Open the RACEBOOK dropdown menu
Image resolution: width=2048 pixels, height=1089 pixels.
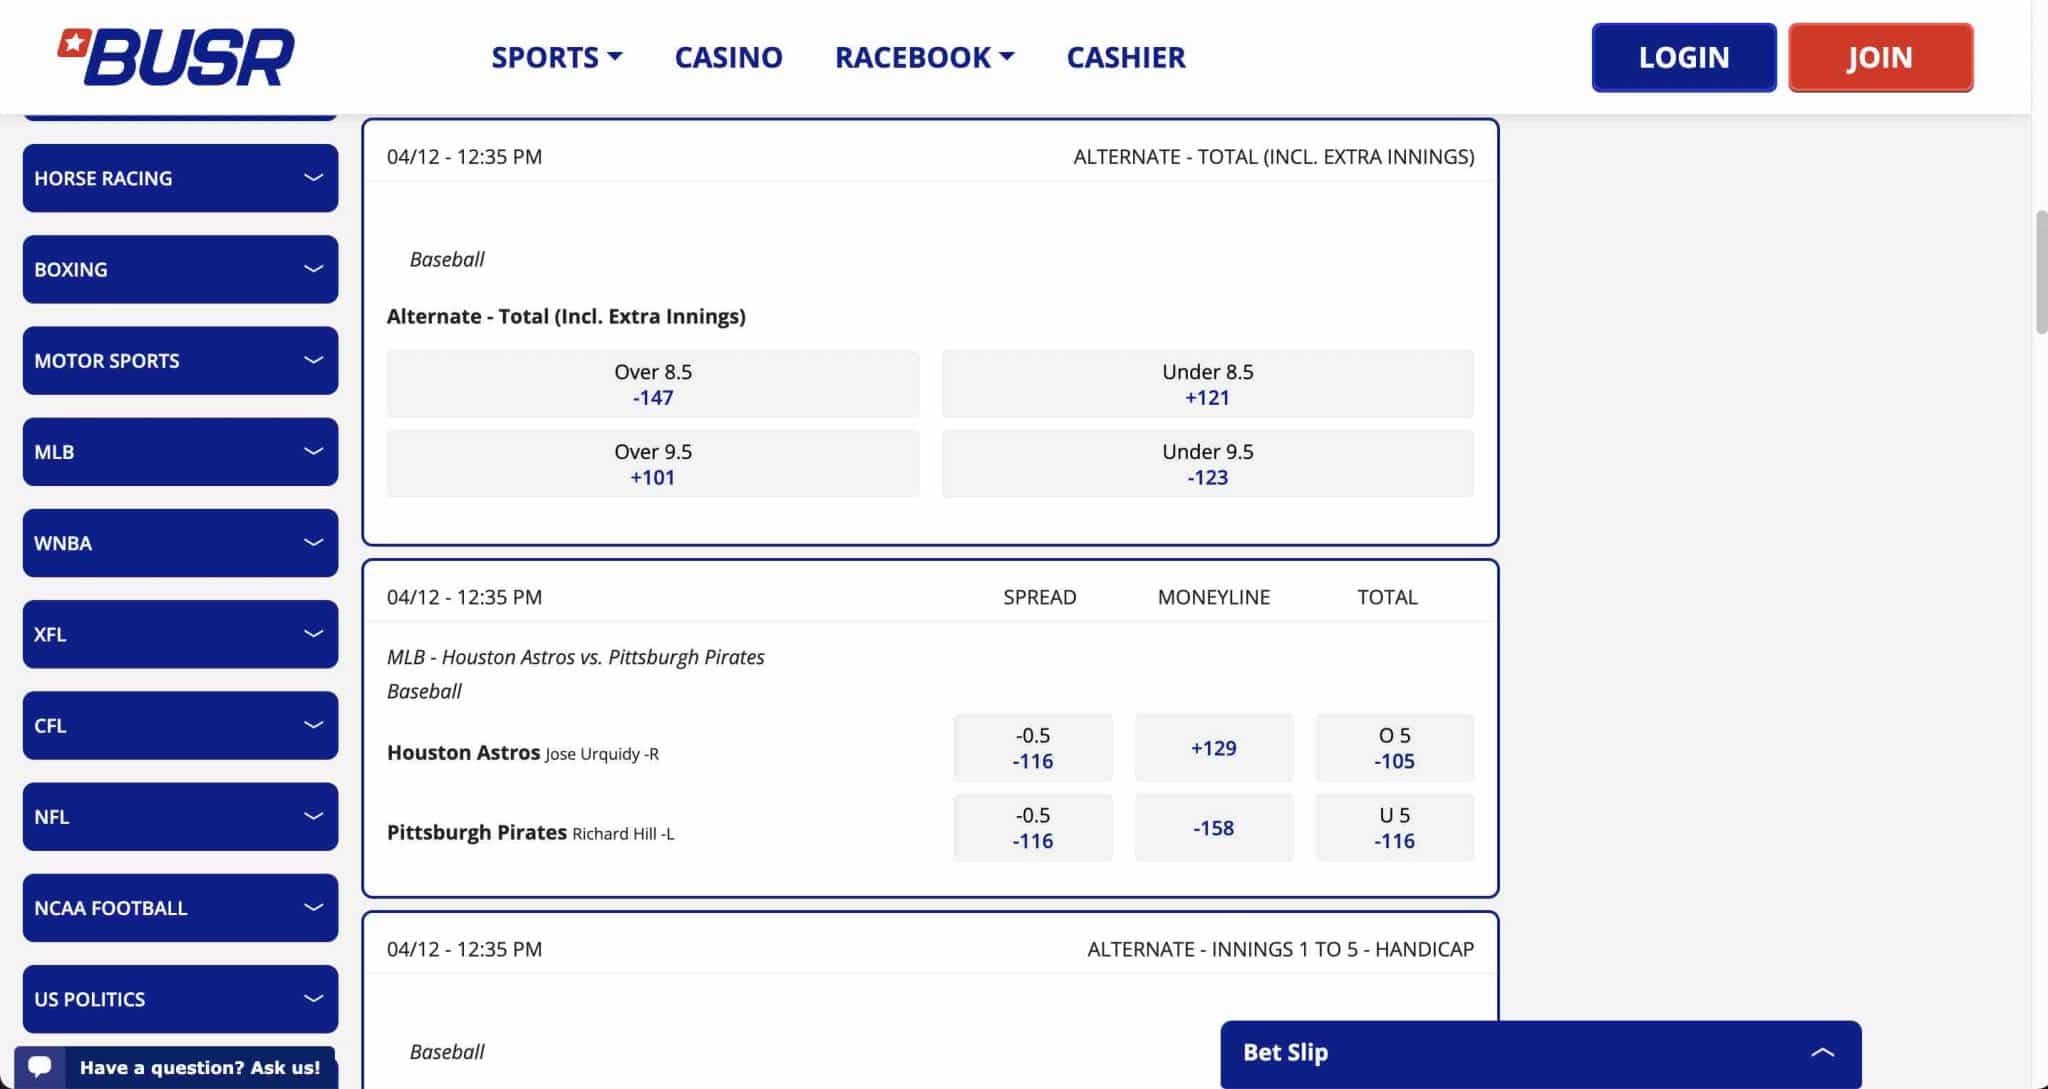tap(924, 57)
